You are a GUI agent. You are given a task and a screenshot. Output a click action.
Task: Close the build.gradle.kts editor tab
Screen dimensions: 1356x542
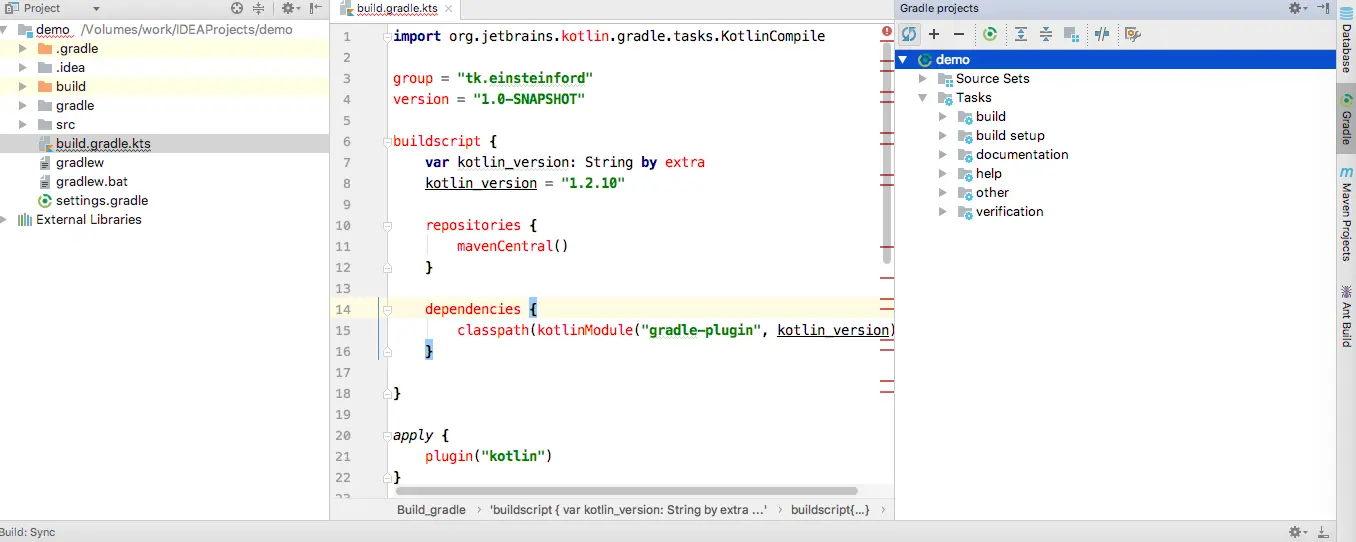coord(447,9)
